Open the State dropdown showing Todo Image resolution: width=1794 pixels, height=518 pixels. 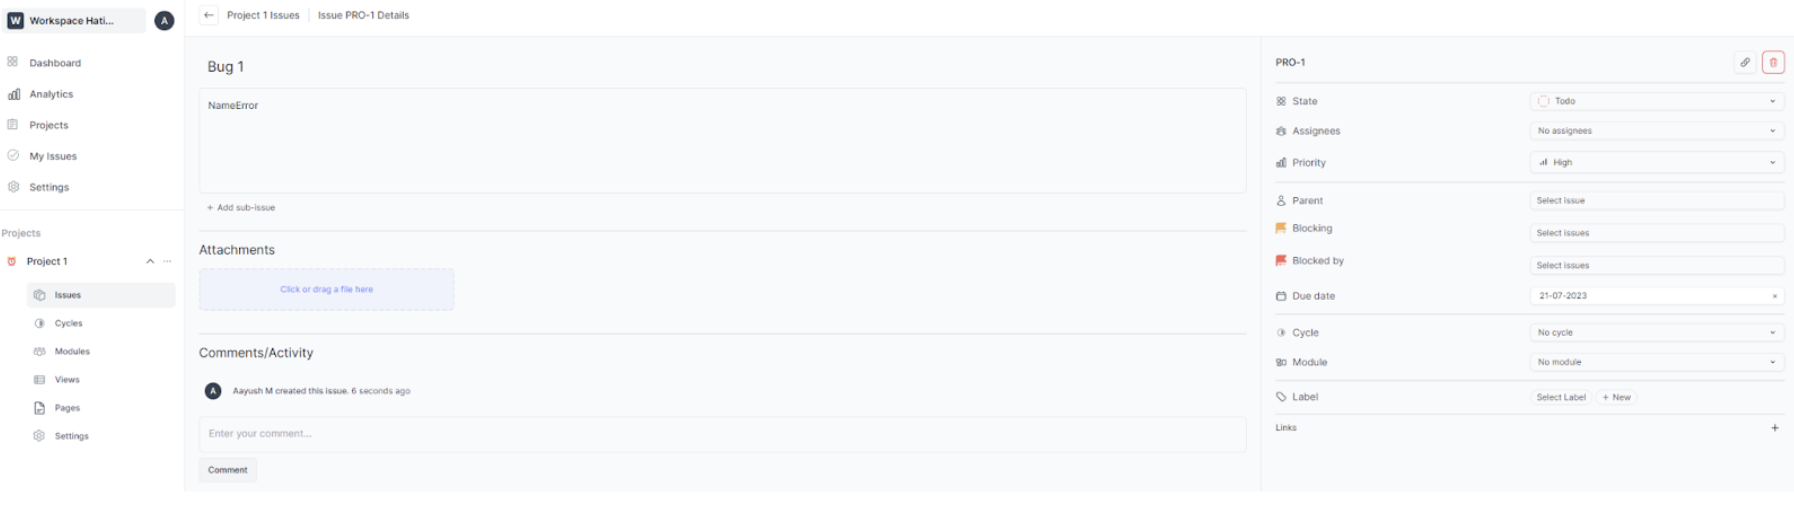click(x=1656, y=101)
